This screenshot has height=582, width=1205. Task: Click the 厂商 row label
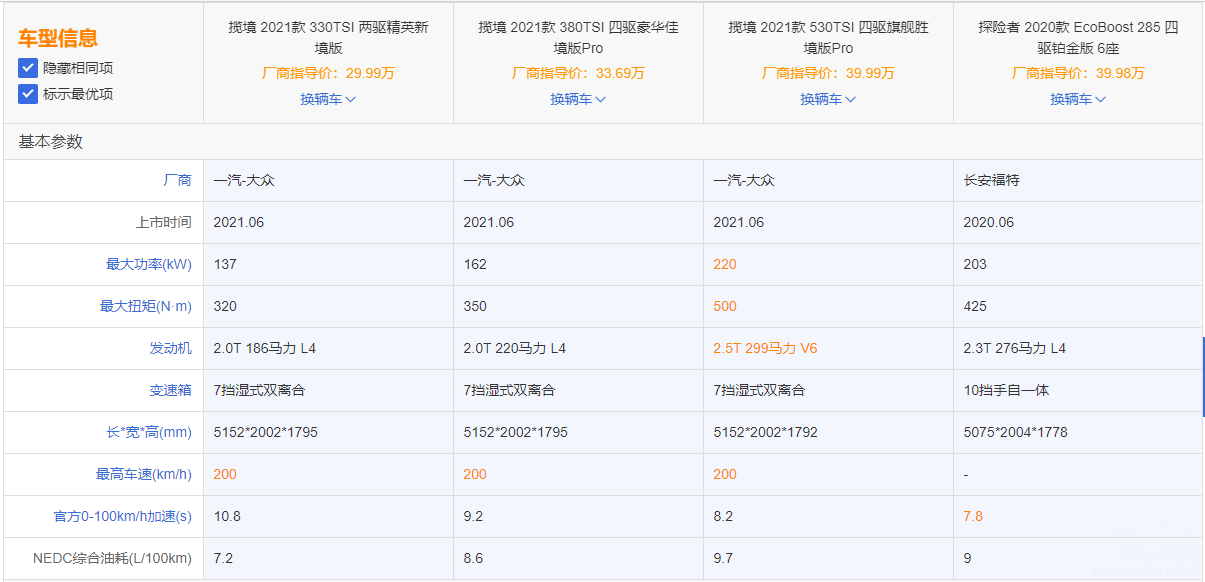(x=177, y=180)
